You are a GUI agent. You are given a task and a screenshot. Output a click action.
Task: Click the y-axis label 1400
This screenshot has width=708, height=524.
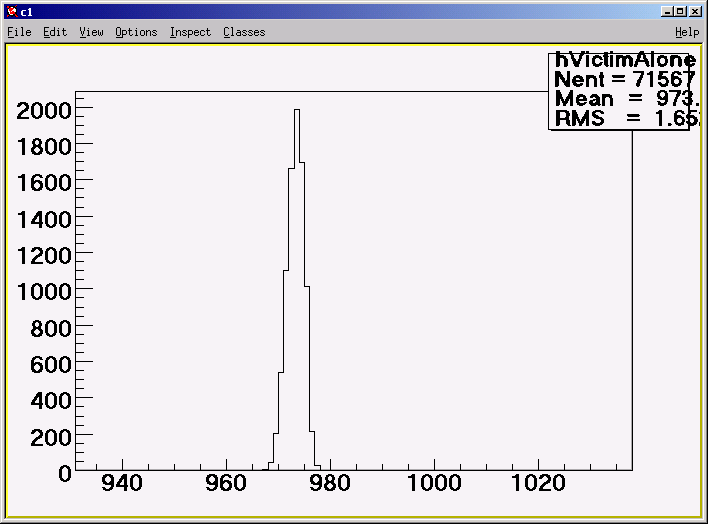click(x=44, y=220)
